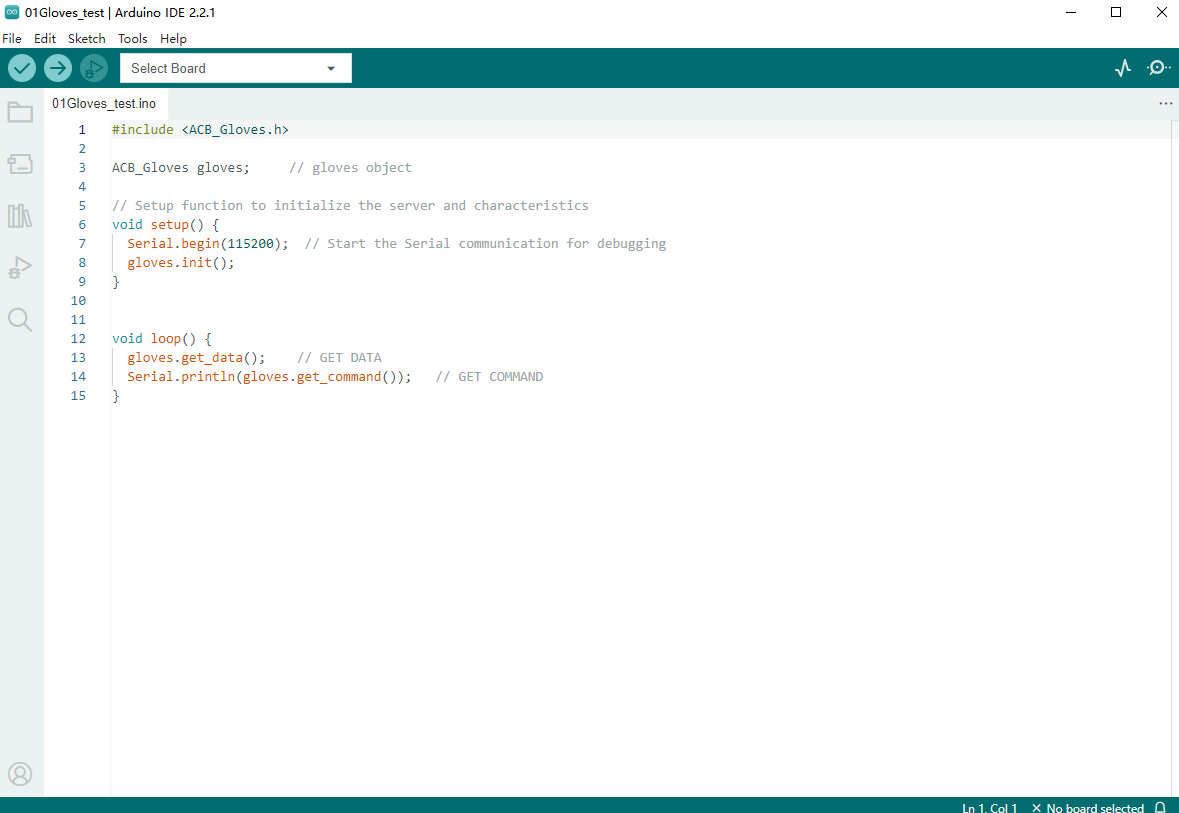Open the Serial Plotter icon
This screenshot has height=813, width=1179.
[x=1123, y=68]
